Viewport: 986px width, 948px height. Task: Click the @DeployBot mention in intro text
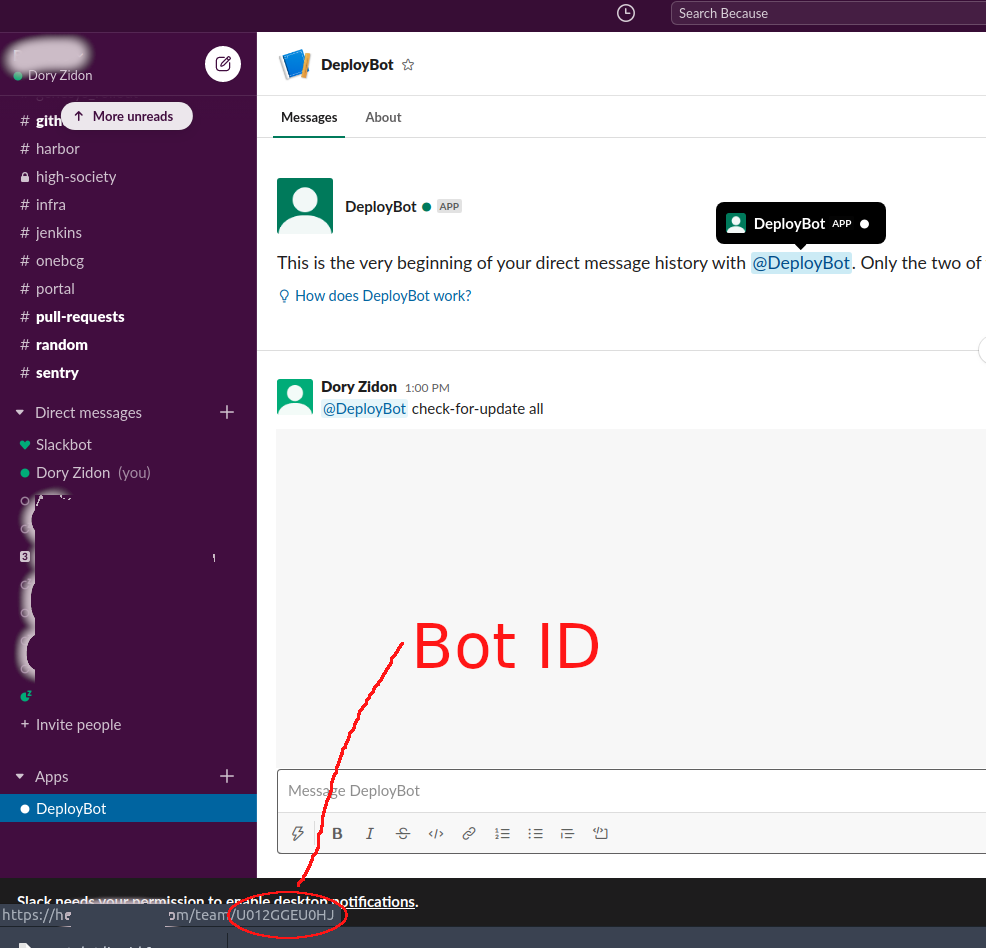click(x=801, y=263)
